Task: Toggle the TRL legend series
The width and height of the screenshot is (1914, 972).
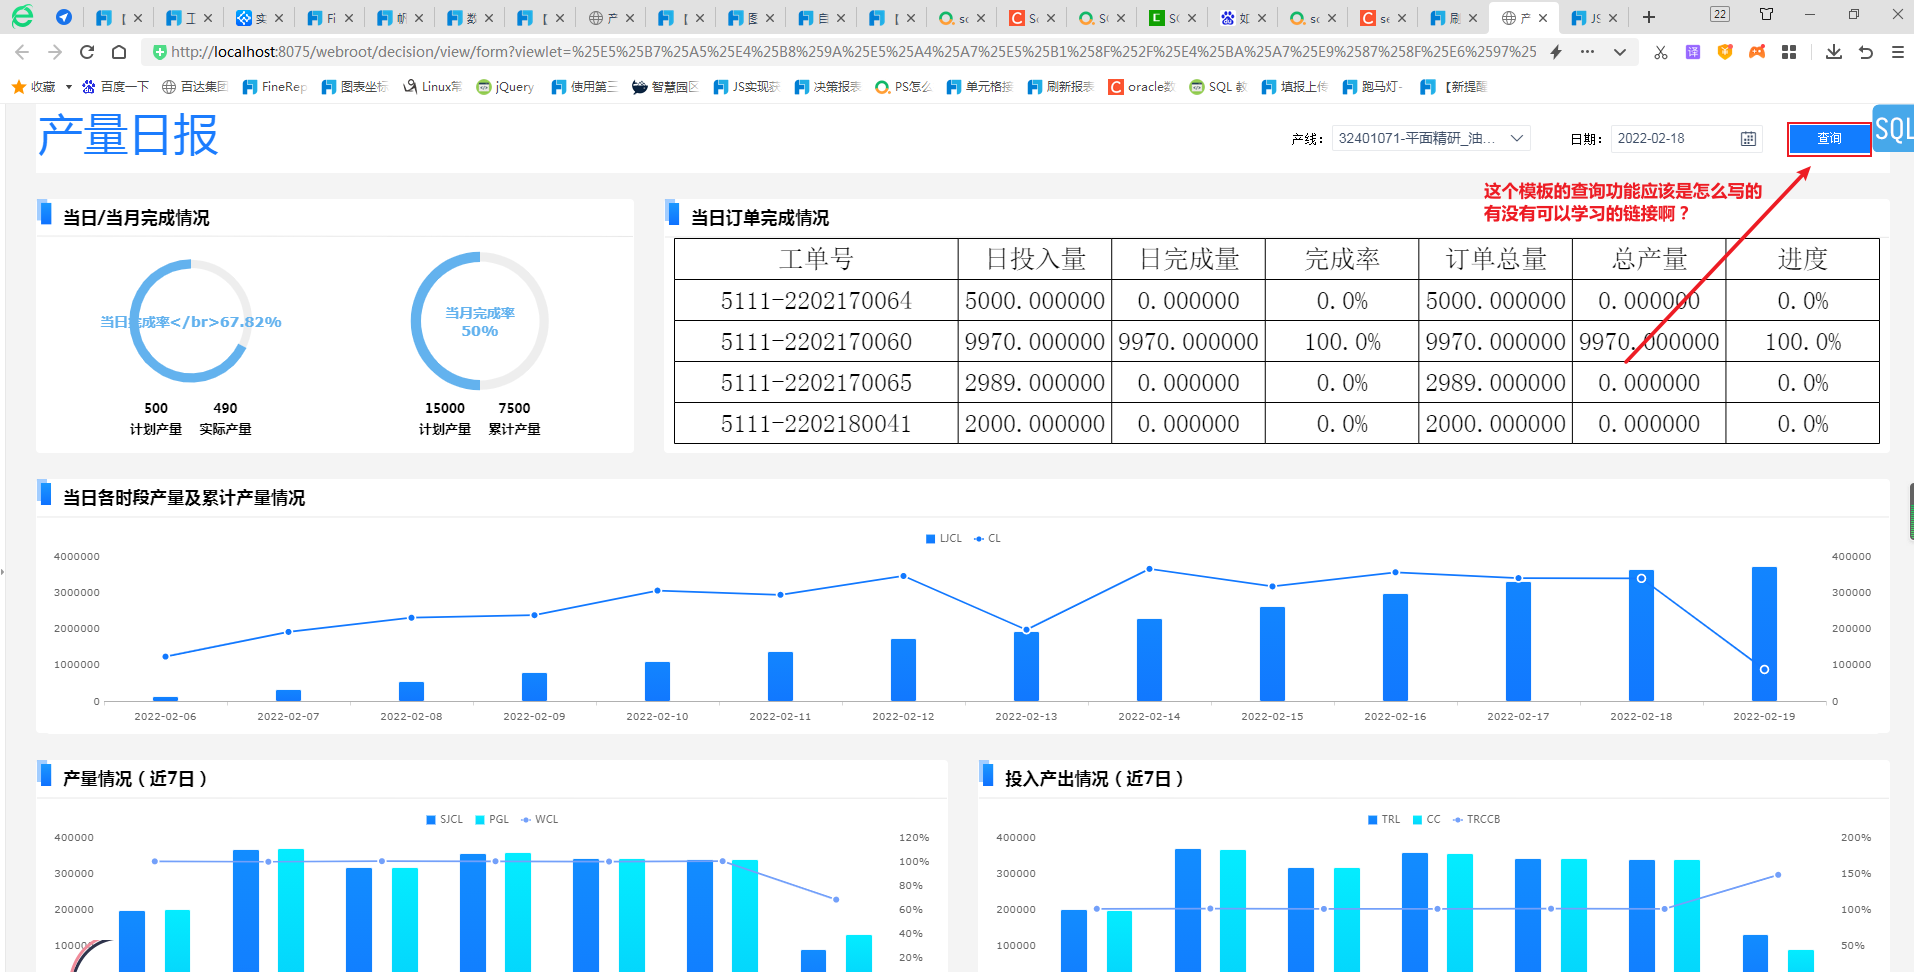Action: (1384, 819)
